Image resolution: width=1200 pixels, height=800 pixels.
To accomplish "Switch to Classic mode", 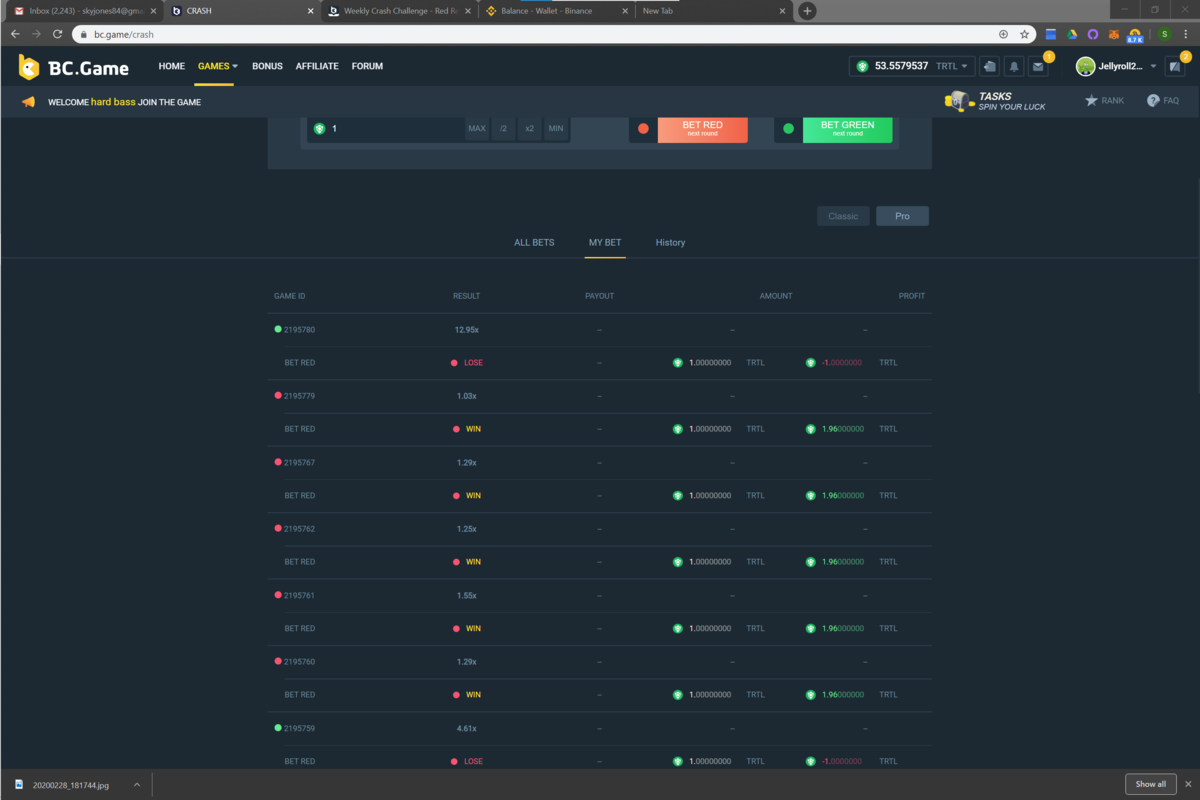I will point(843,216).
